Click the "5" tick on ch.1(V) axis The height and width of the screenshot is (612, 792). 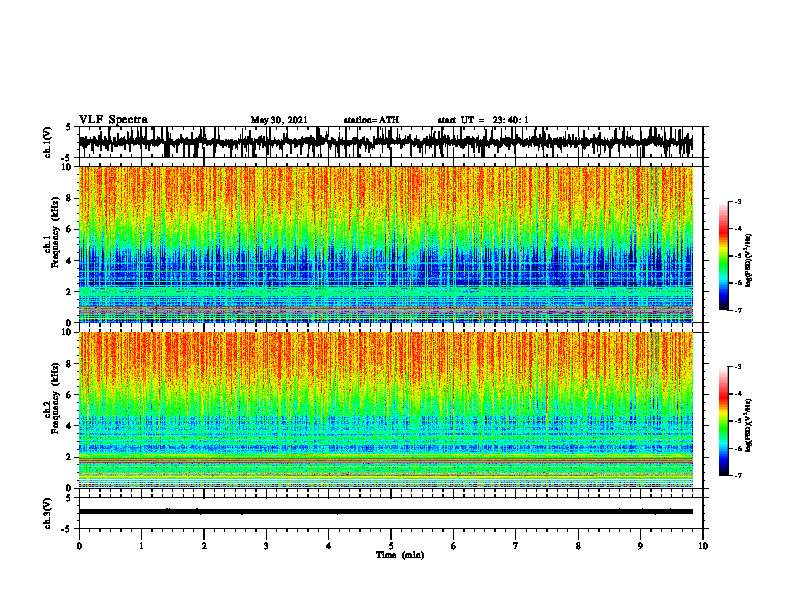pyautogui.click(x=69, y=127)
